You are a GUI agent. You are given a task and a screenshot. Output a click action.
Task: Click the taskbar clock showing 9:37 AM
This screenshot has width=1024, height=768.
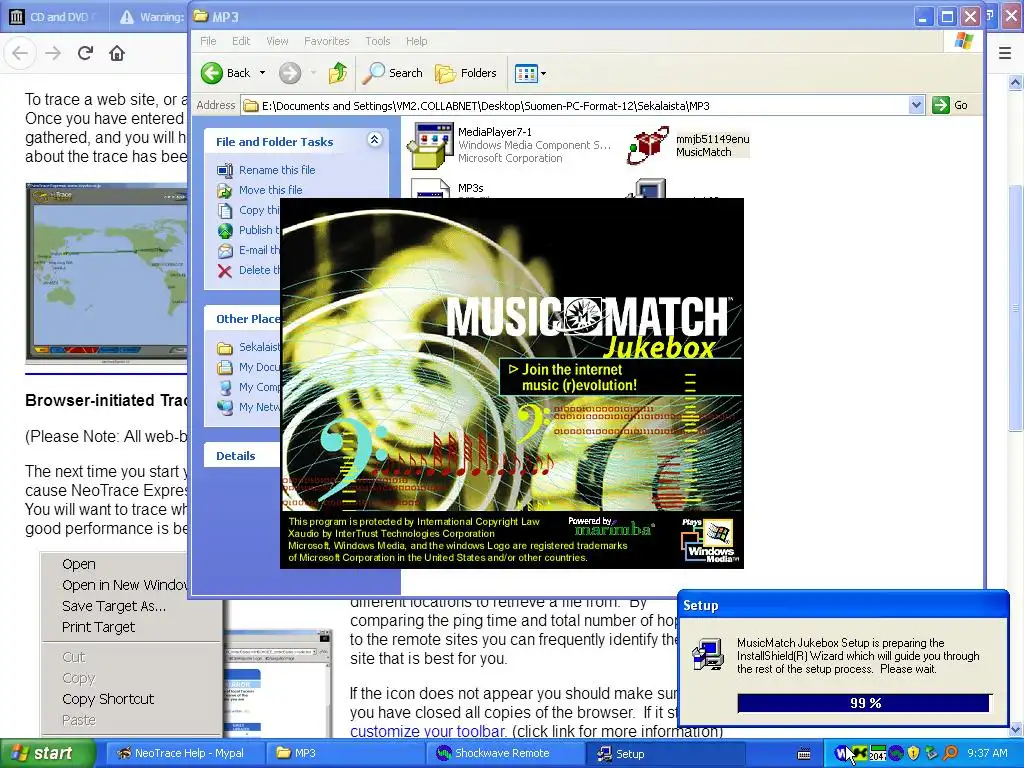coord(987,753)
